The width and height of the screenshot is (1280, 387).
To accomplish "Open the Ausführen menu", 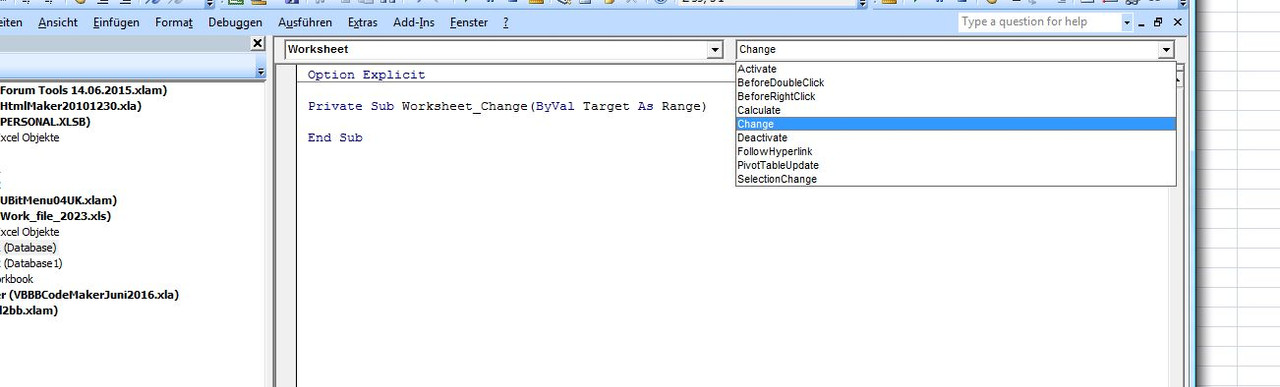I will point(305,22).
